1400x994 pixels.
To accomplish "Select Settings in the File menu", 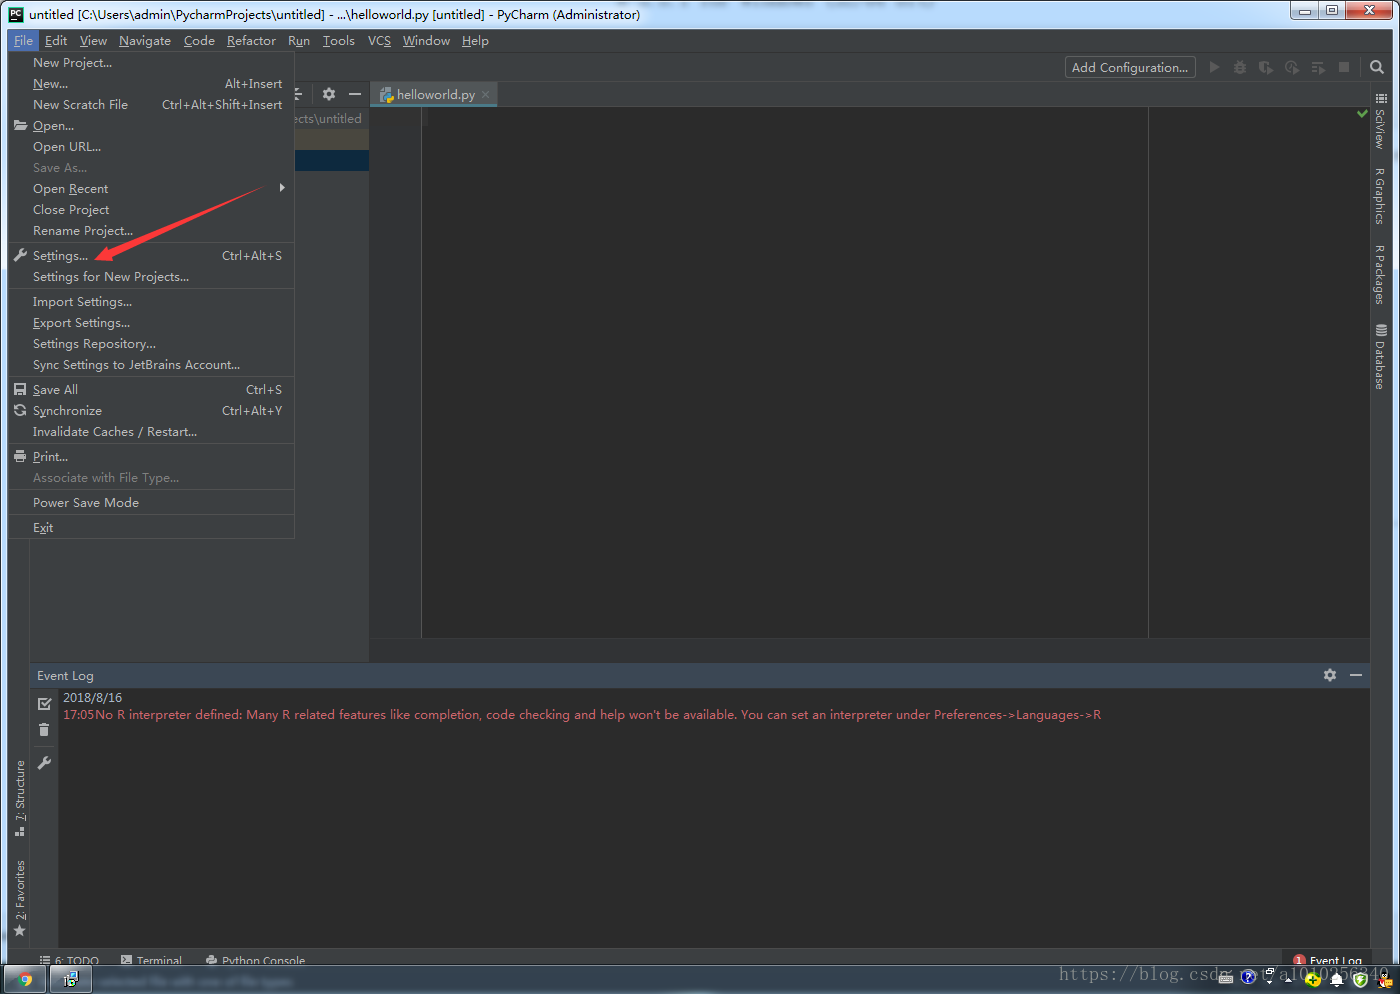I will 60,255.
